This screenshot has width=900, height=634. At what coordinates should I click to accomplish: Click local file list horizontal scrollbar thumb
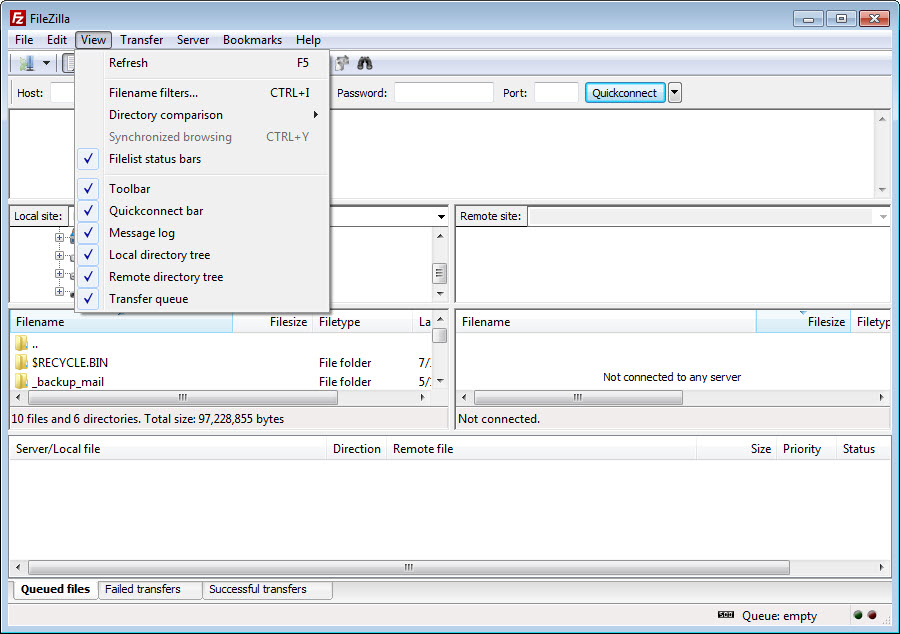click(x=183, y=397)
